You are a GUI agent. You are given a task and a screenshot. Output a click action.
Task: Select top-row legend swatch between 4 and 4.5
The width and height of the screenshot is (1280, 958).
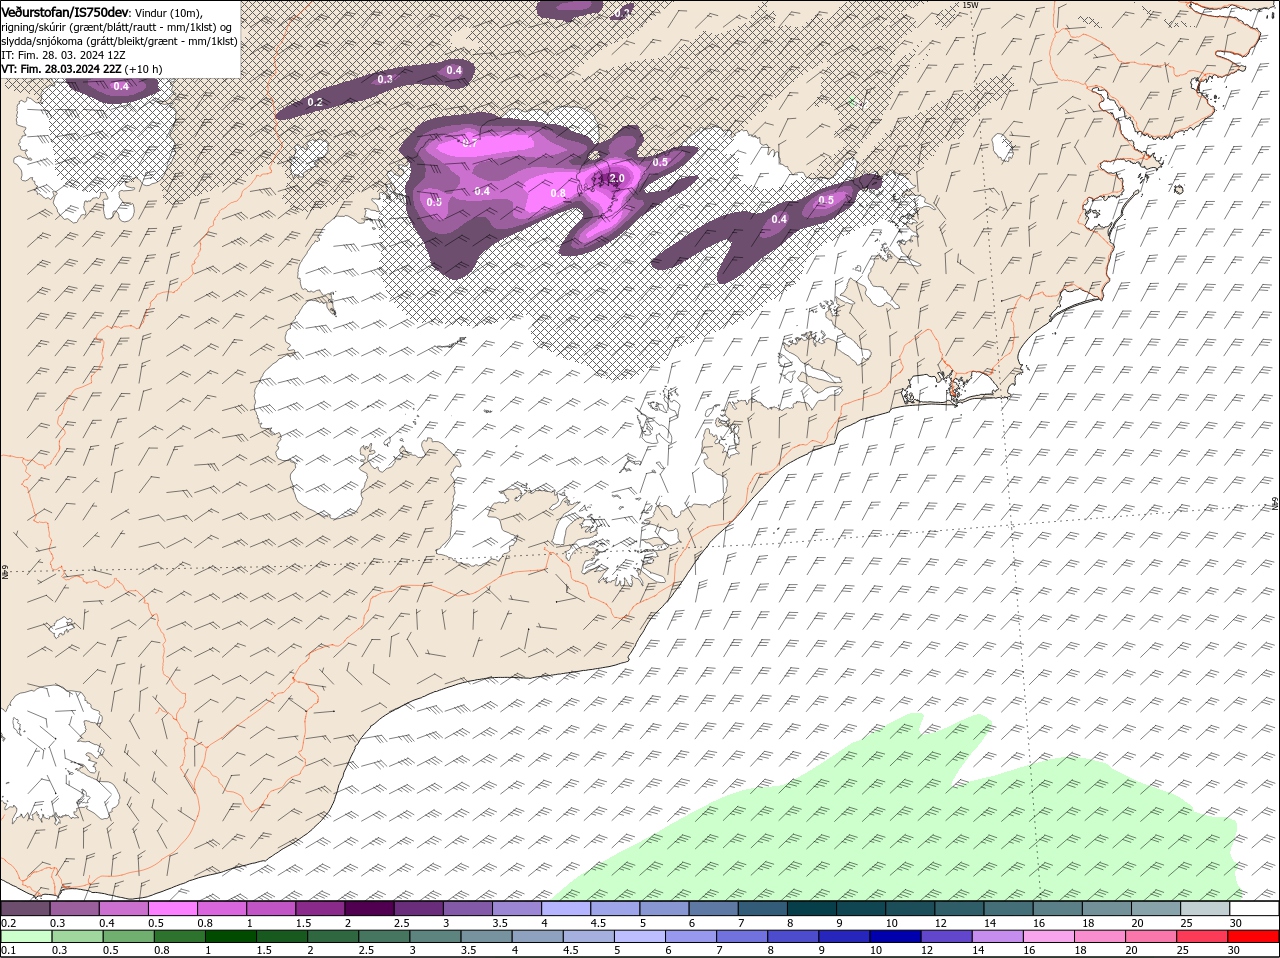click(566, 908)
